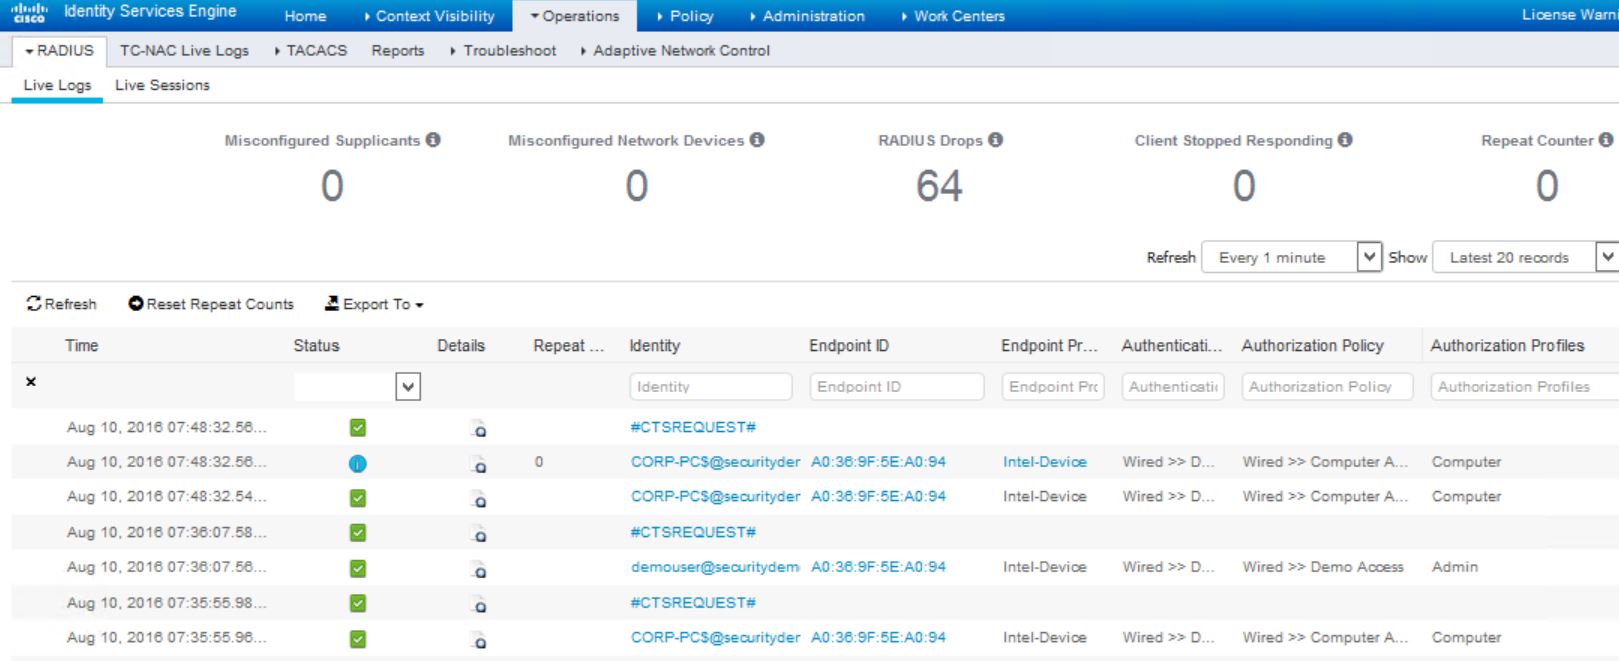Open #CTSREQUEST# link at 07:36:07.58

coord(693,532)
